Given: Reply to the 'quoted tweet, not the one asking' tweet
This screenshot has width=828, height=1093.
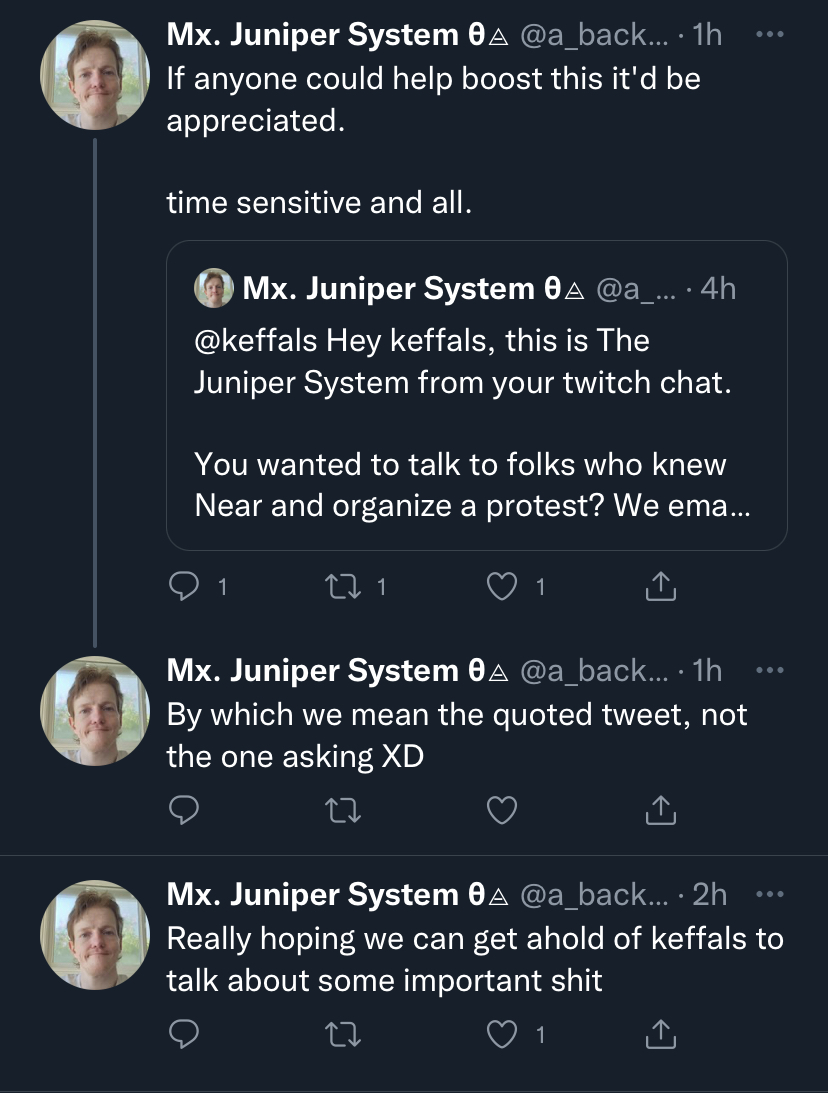Looking at the screenshot, I should coord(184,810).
